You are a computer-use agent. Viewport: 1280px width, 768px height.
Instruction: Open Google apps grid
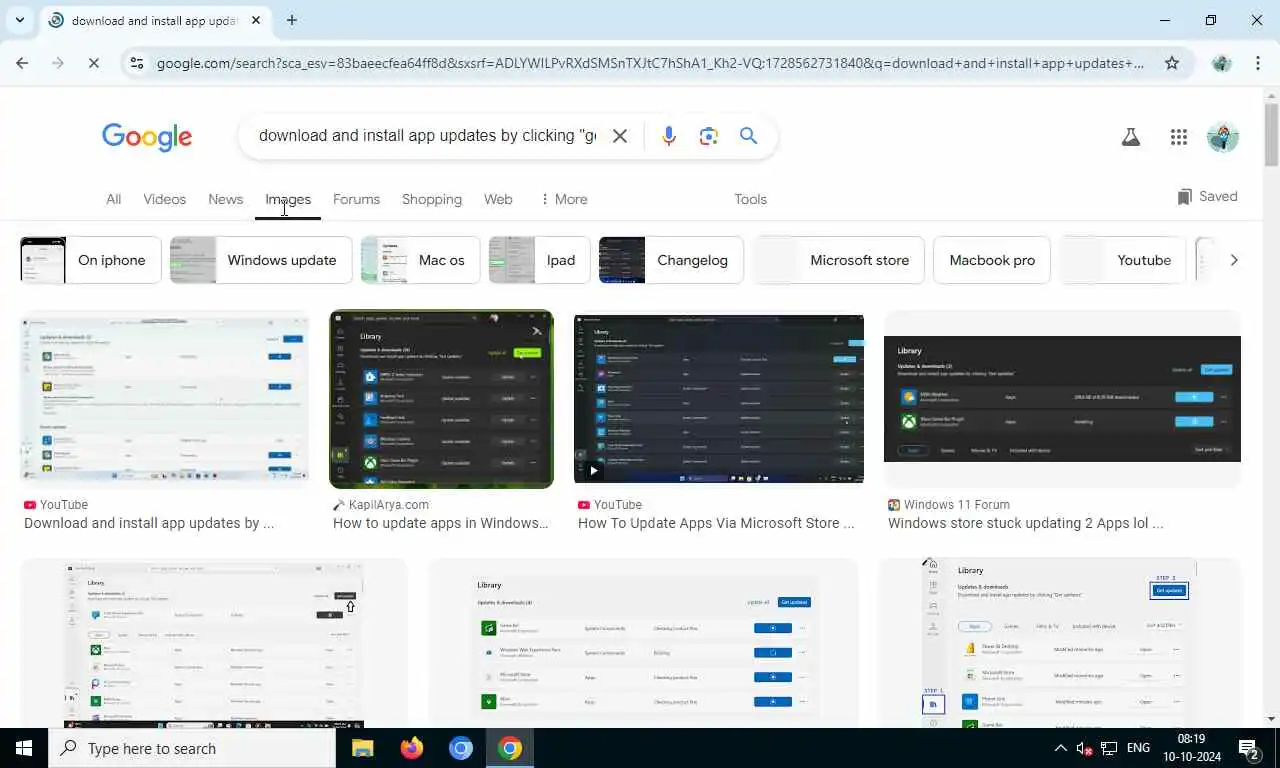[x=1179, y=137]
